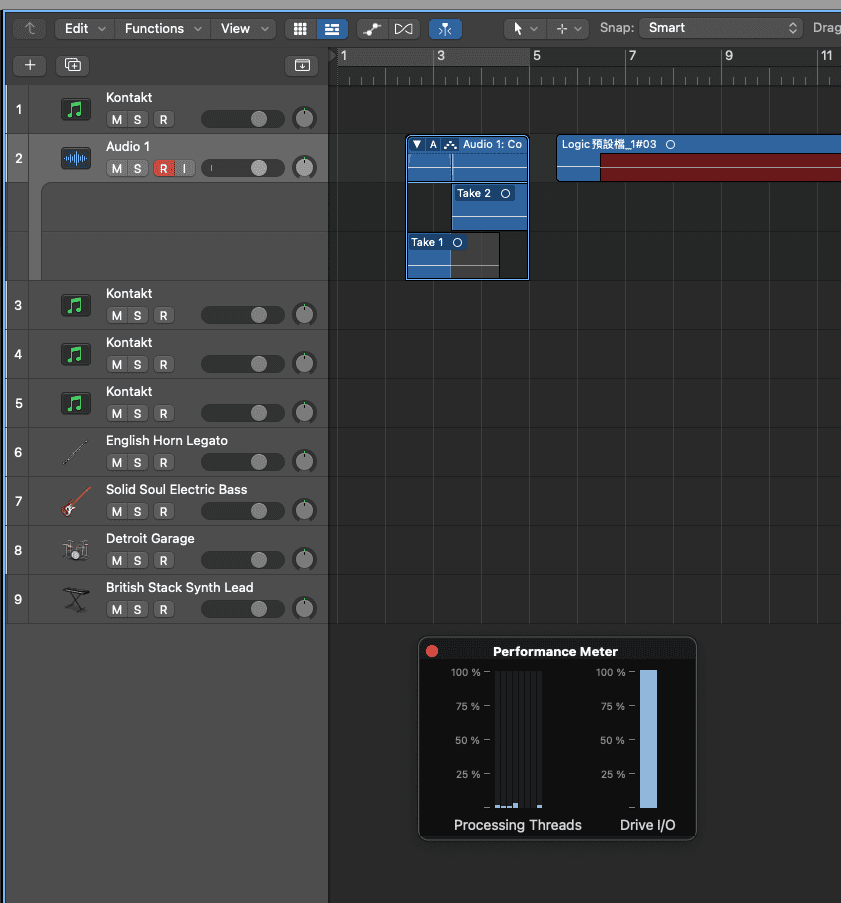841x903 pixels.
Task: Click the Duplicate Track icon
Action: click(x=72, y=65)
